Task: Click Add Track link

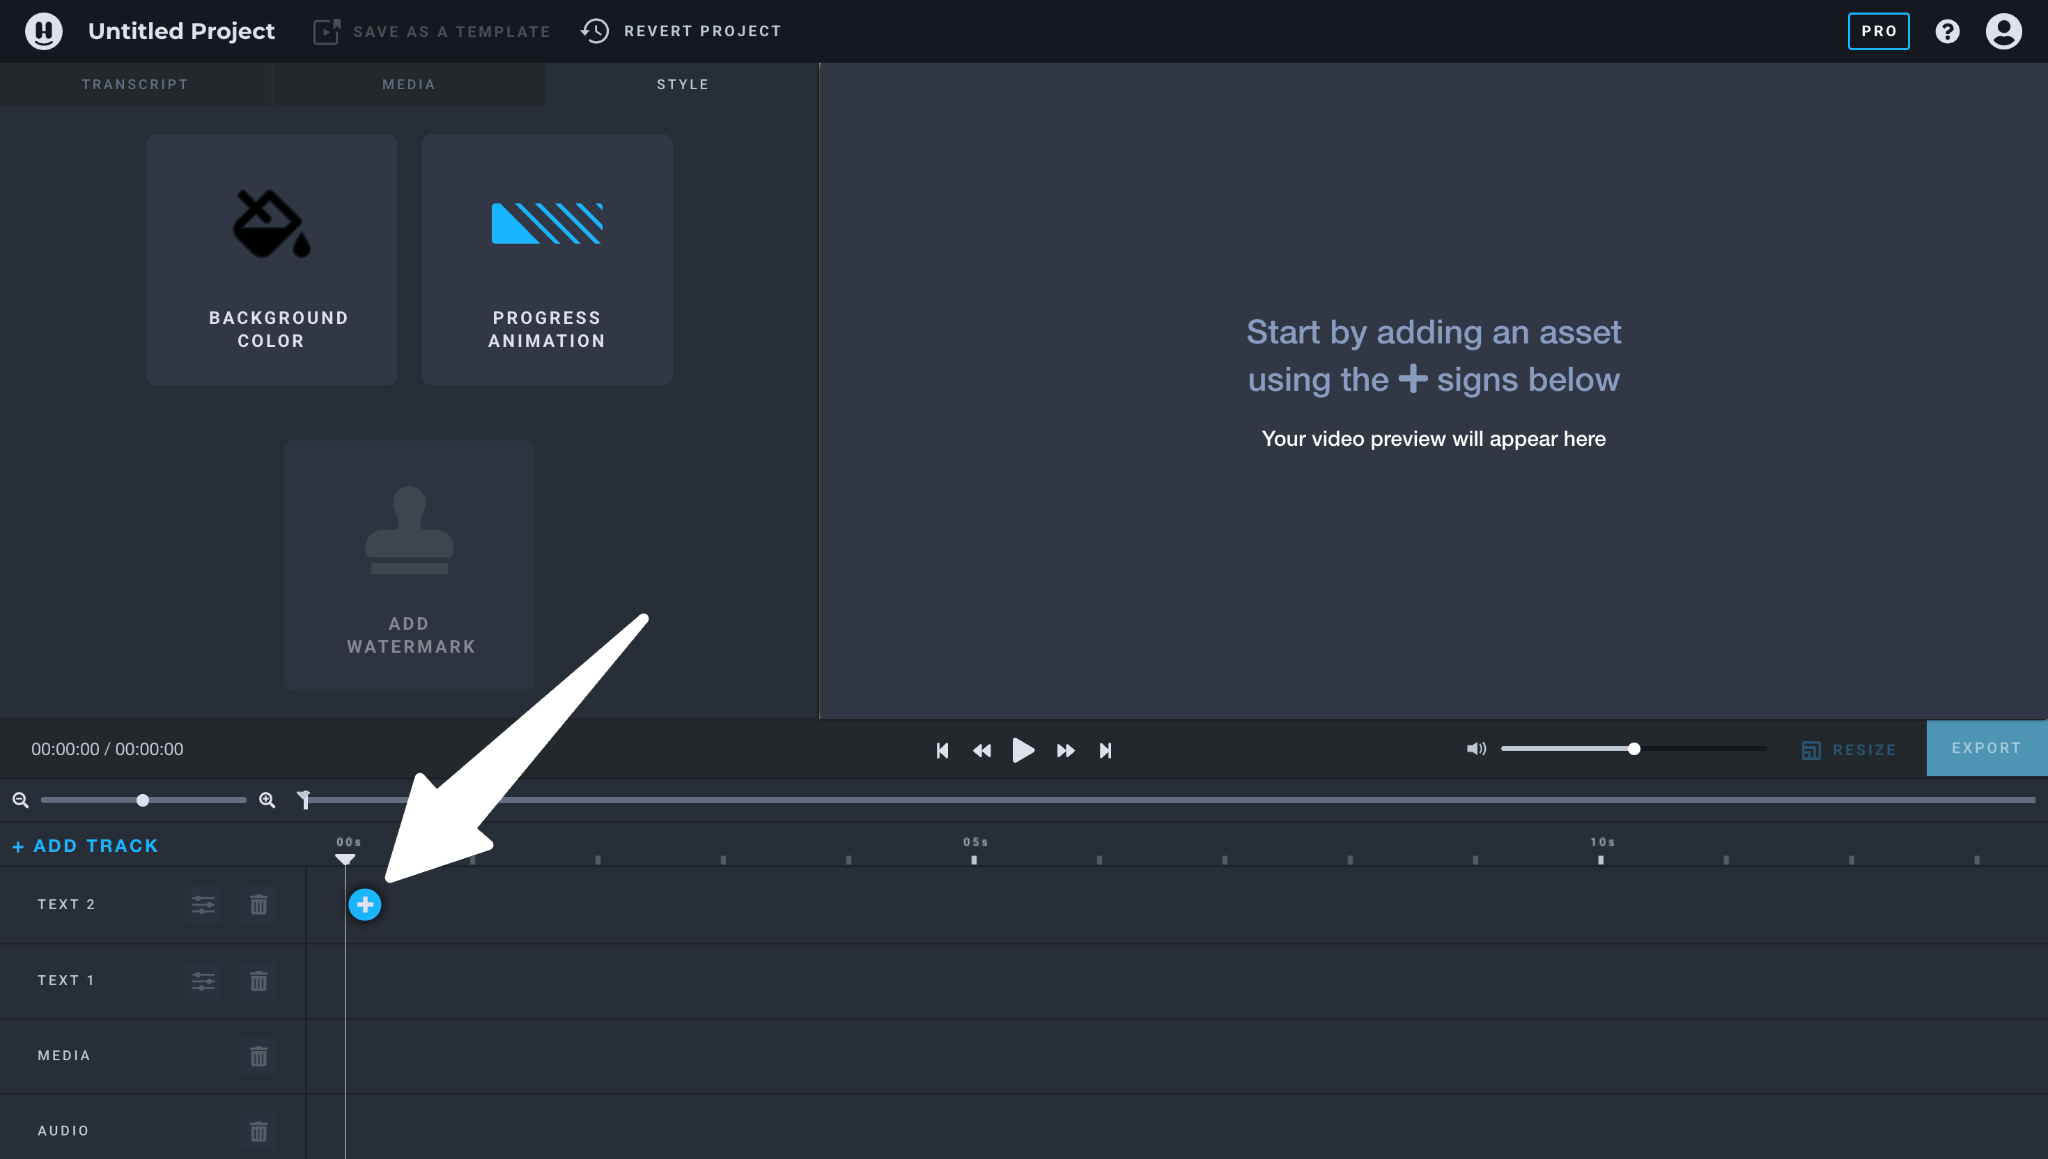Action: tap(85, 845)
